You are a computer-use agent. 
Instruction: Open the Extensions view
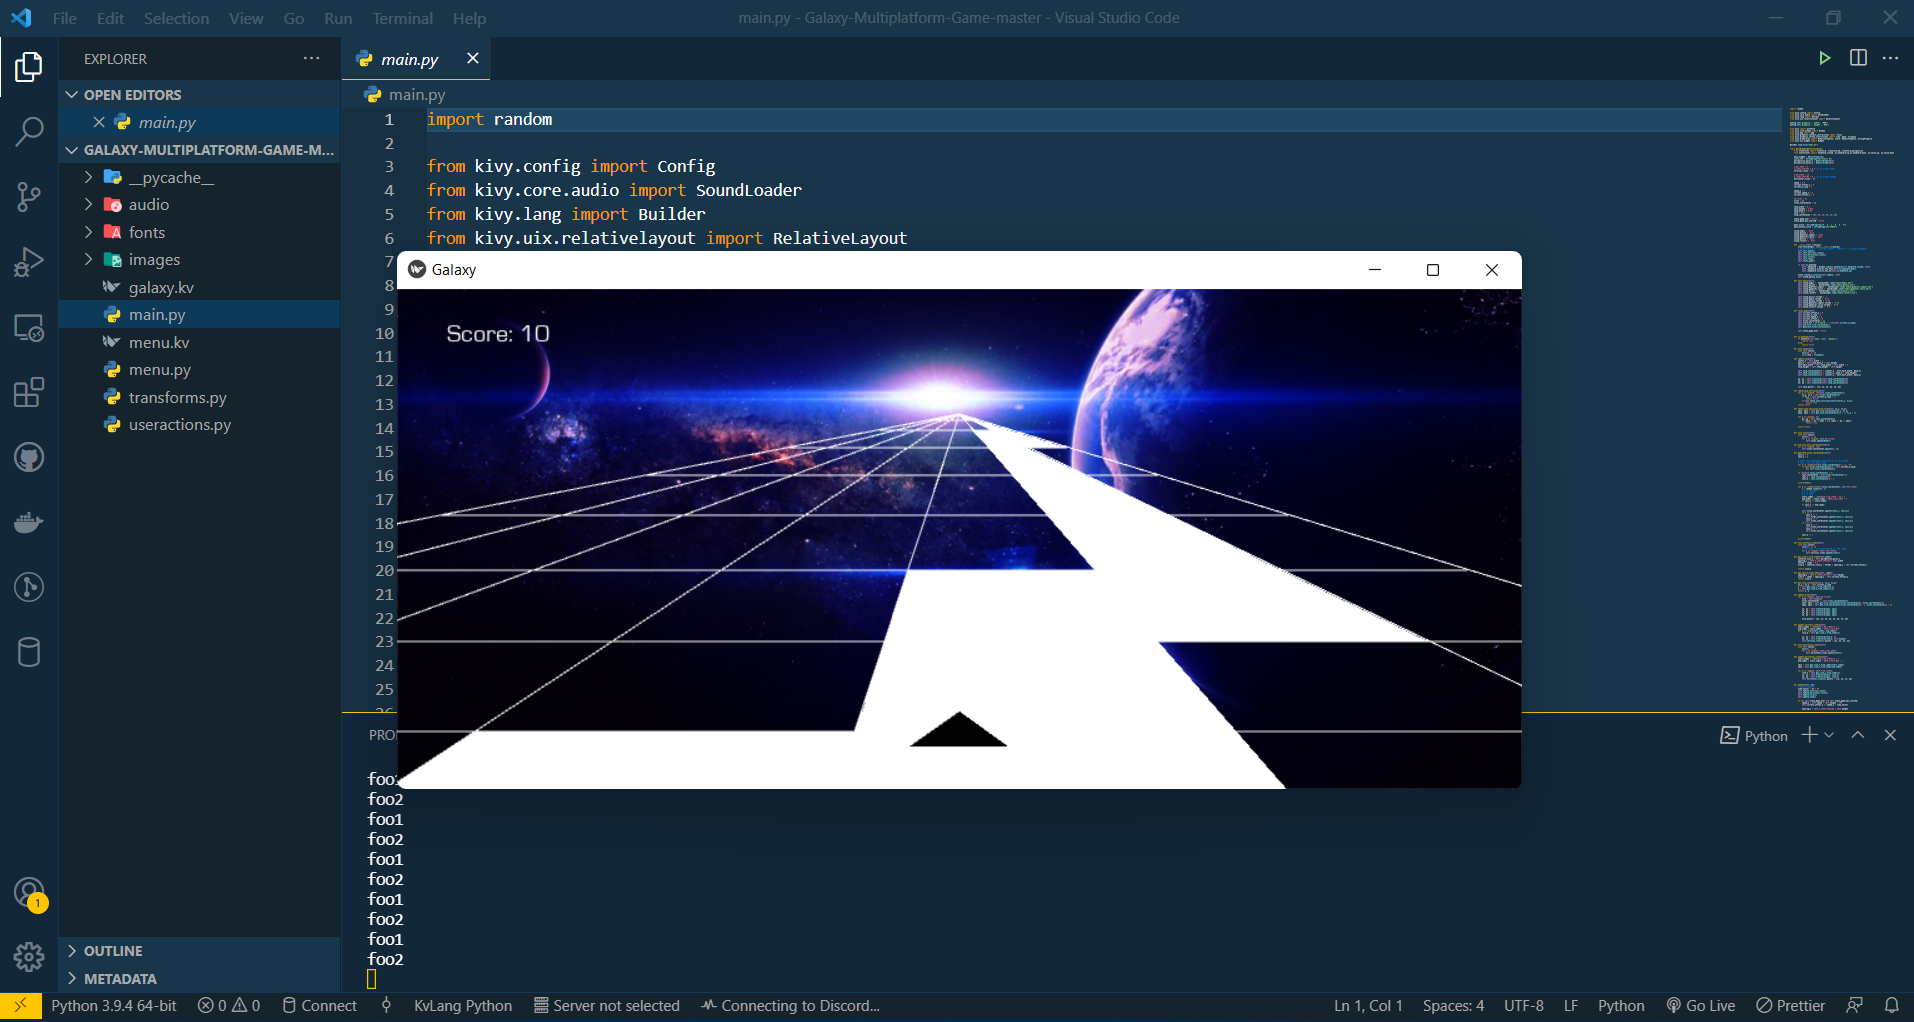29,392
